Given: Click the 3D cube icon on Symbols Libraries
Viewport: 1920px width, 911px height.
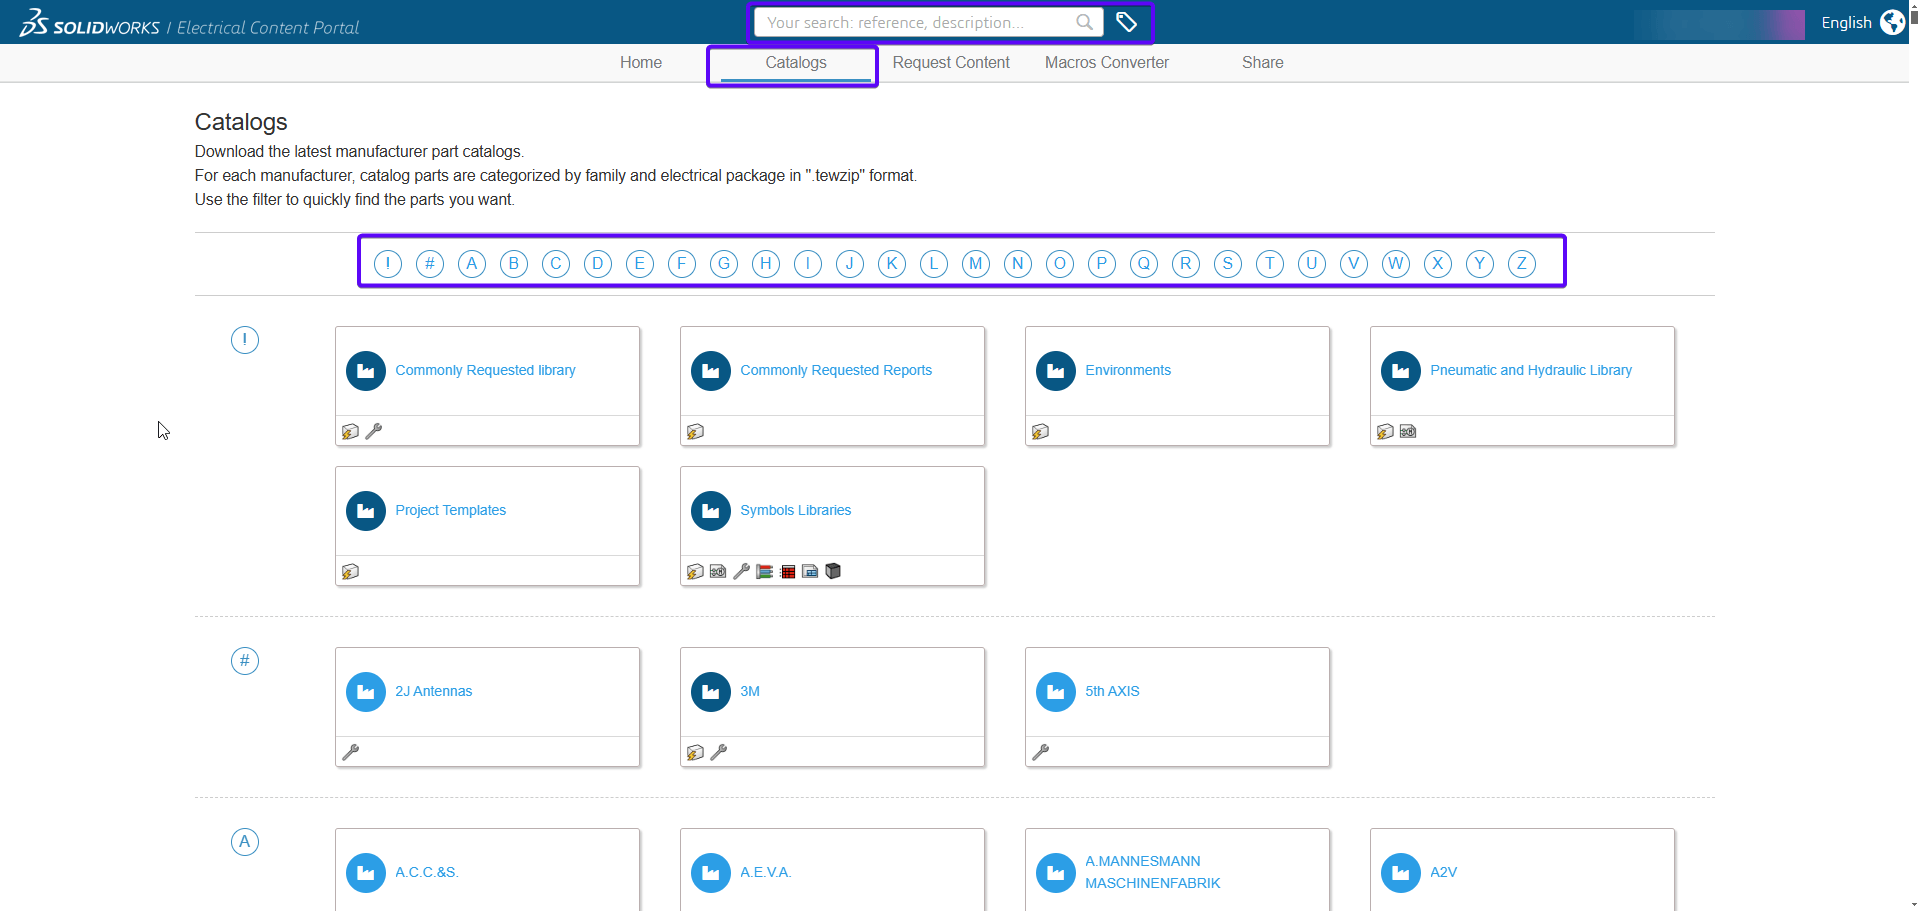Looking at the screenshot, I should pos(833,571).
